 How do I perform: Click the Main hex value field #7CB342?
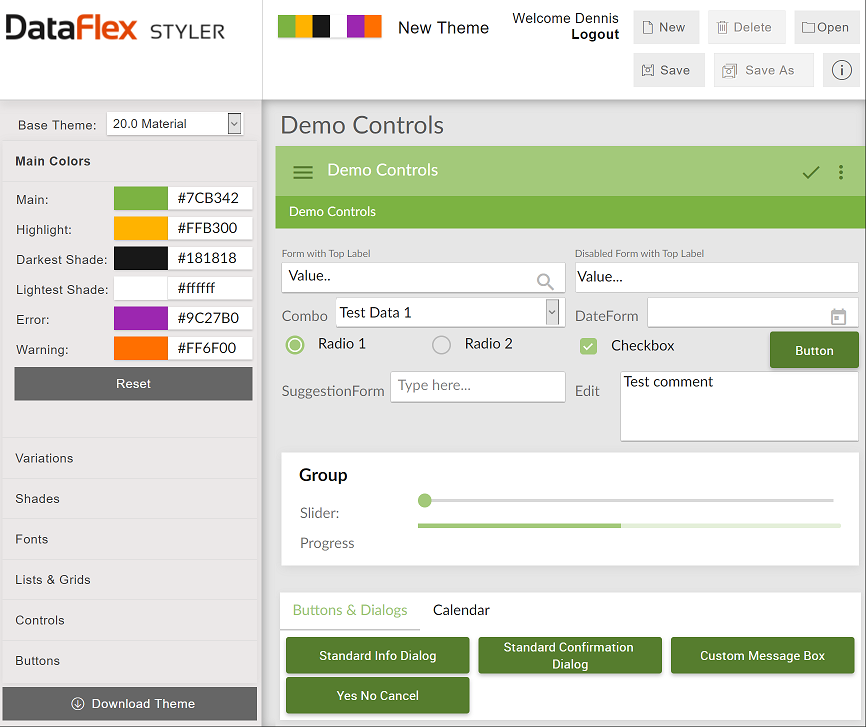[x=210, y=198]
